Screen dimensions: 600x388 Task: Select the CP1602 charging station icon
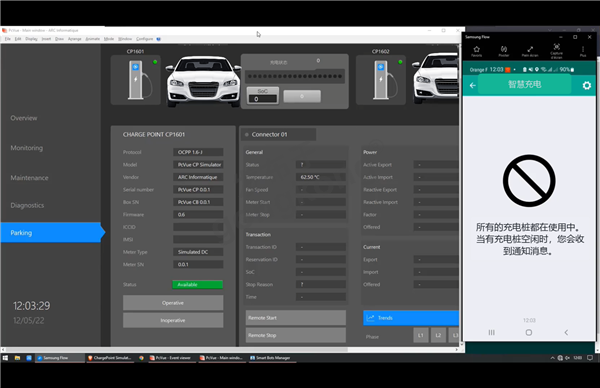[x=381, y=80]
